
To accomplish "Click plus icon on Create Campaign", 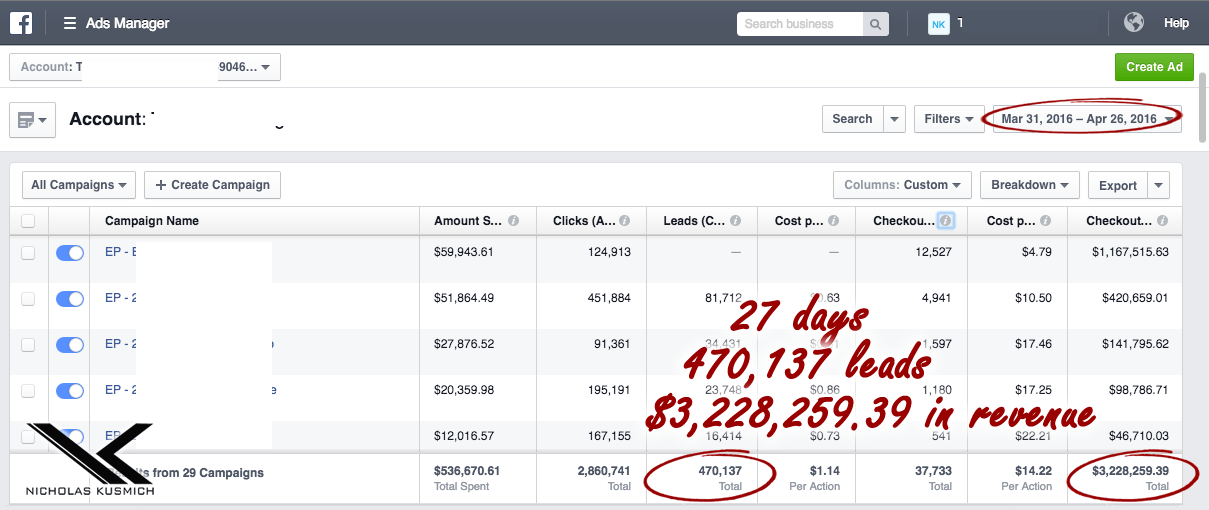I will [161, 185].
